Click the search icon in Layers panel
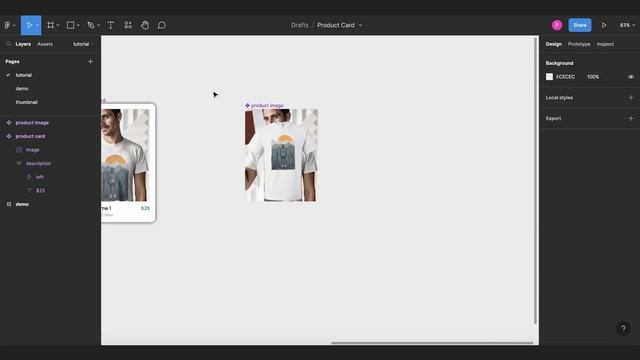The width and height of the screenshot is (640, 360). click(9, 44)
